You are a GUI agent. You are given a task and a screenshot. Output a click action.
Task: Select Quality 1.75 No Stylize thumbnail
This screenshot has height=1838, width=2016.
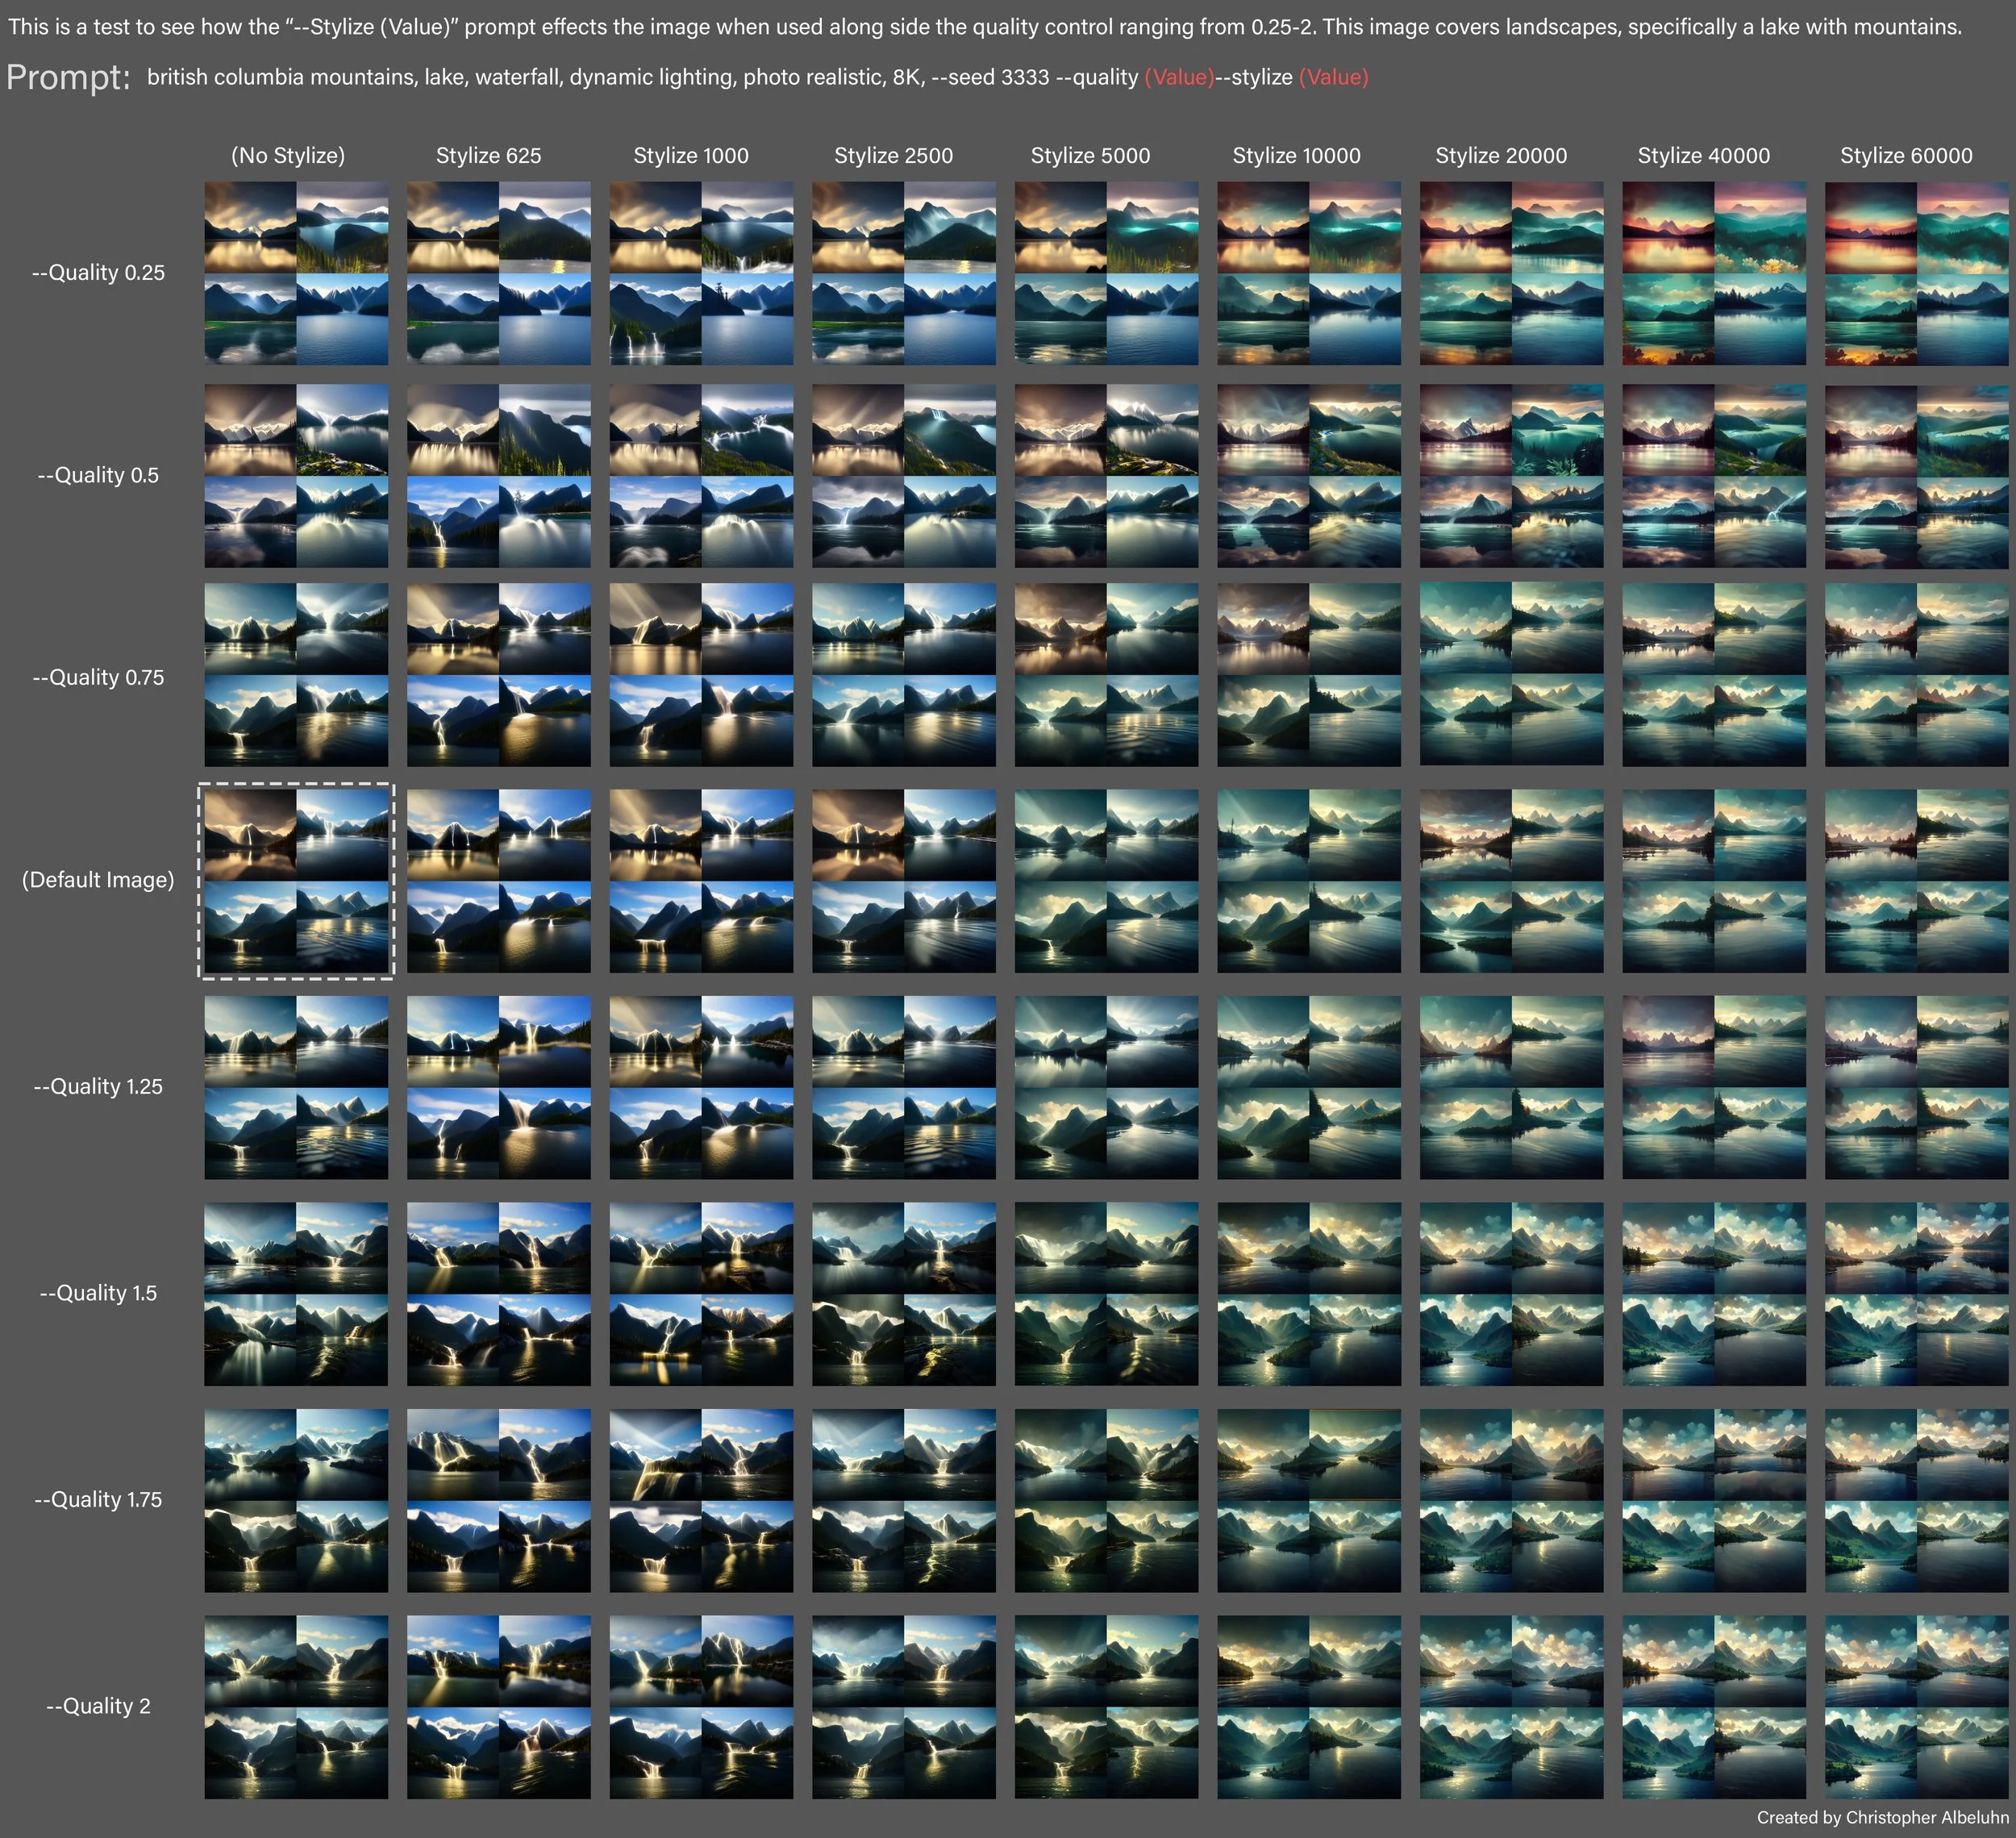tap(296, 1500)
